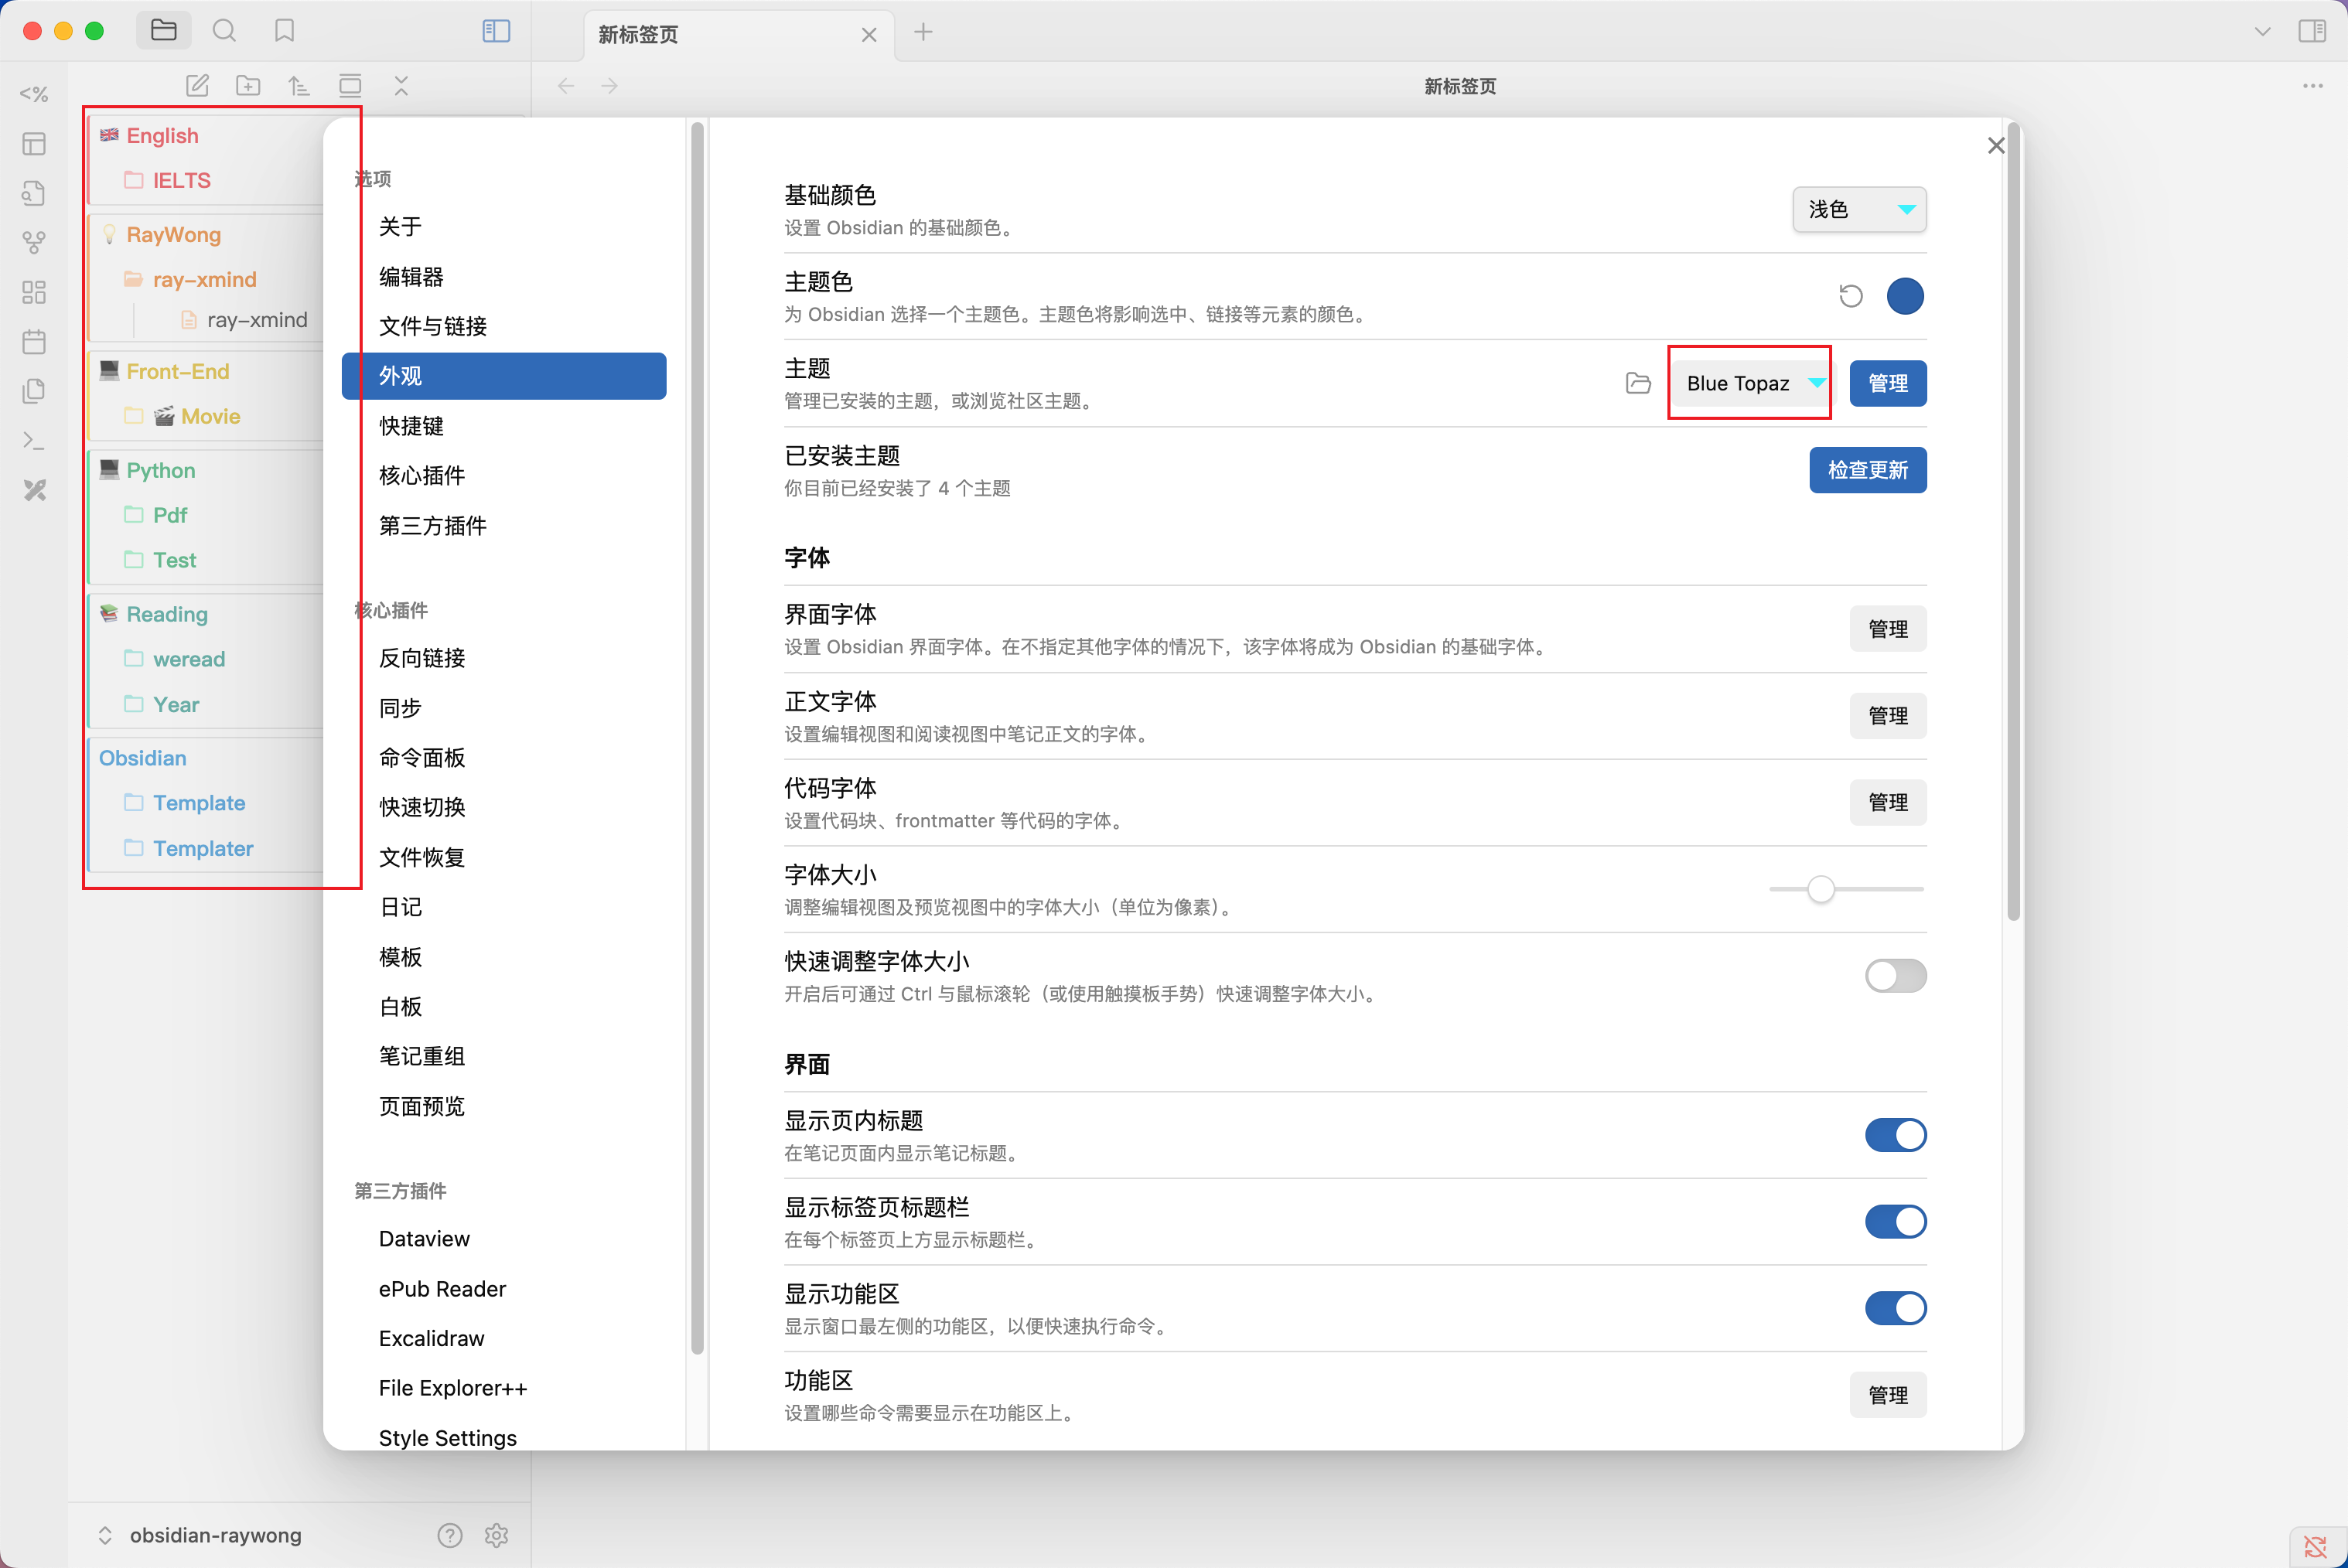Open graph view ribbon icon
2348x1568 pixels.
[34, 243]
